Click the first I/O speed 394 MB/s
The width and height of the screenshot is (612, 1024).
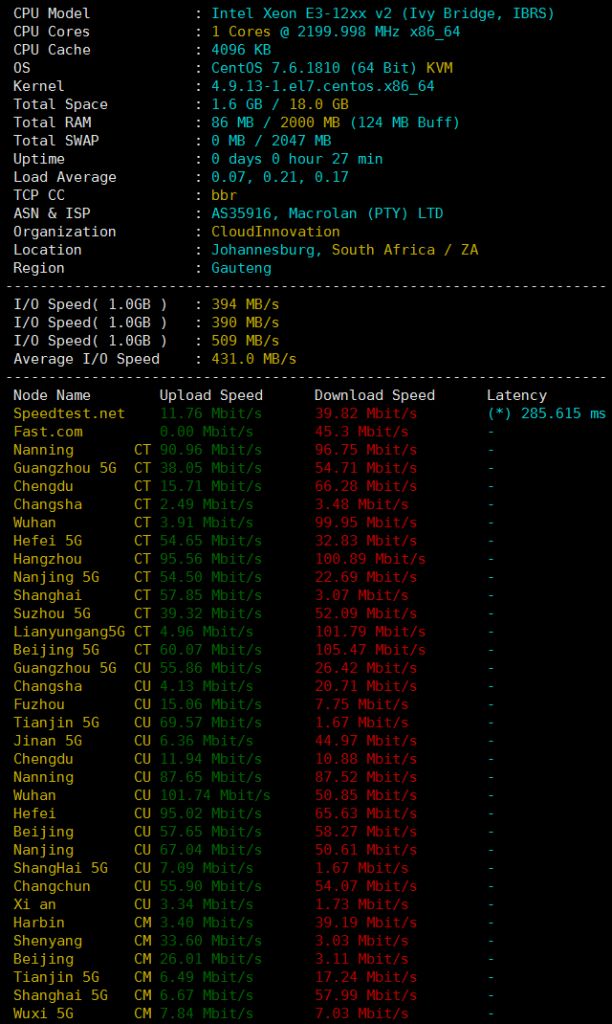point(245,304)
